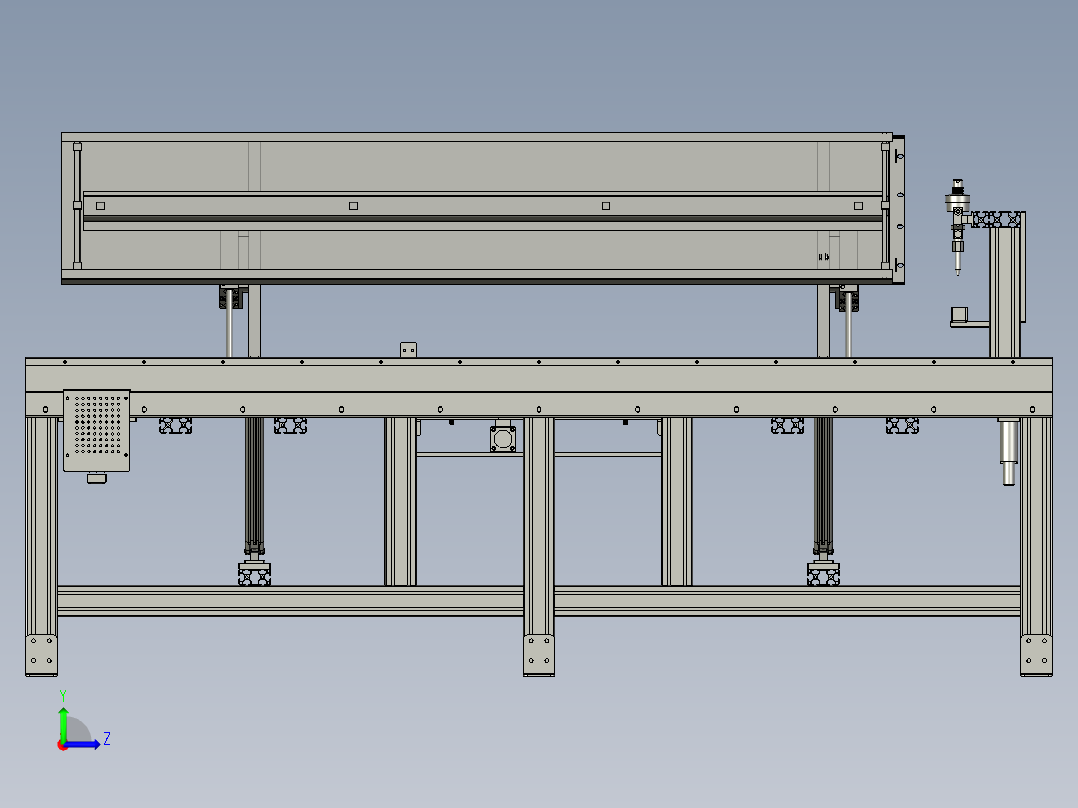The width and height of the screenshot is (1078, 808).
Task: Select the dispensing nozzle head at top right
Action: point(957,227)
